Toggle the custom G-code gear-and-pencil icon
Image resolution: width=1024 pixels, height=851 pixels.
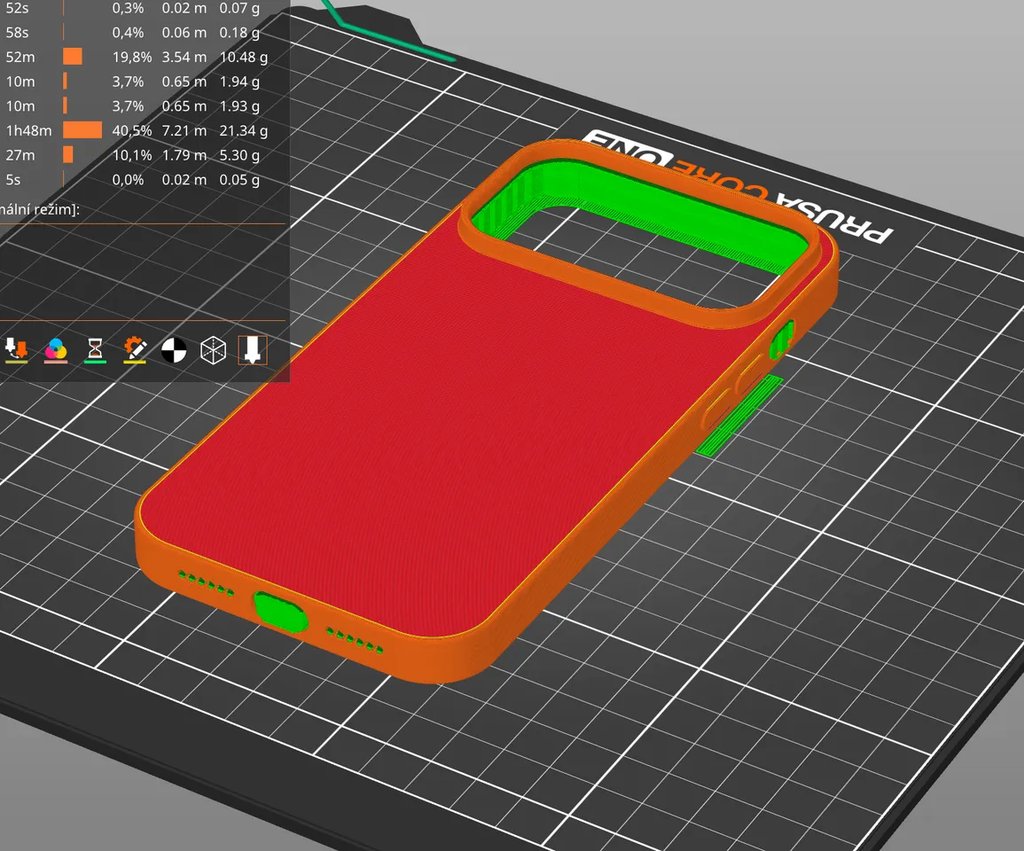[135, 349]
